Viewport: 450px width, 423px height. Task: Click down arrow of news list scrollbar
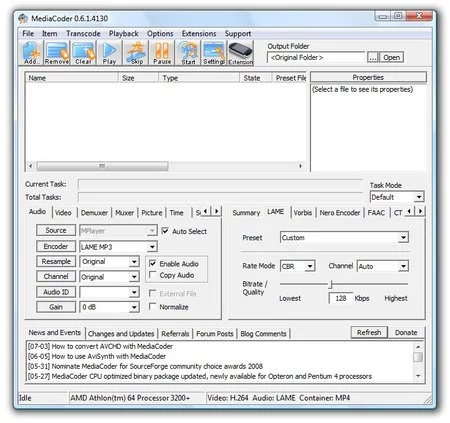(418, 376)
